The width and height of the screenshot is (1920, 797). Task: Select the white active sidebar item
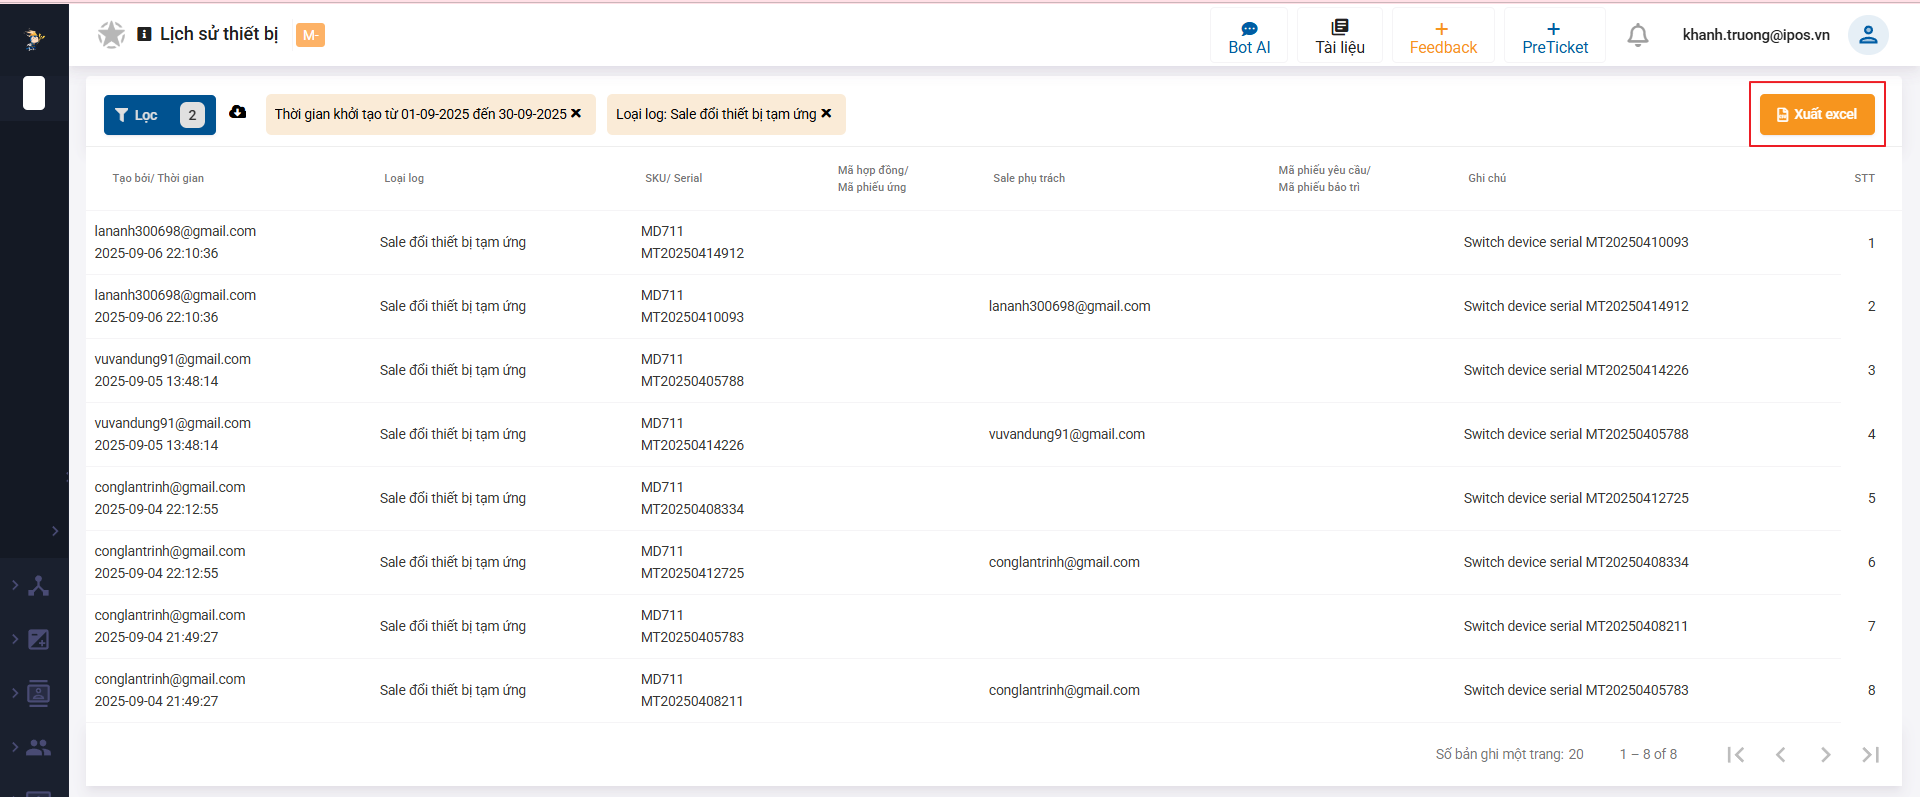click(x=34, y=93)
